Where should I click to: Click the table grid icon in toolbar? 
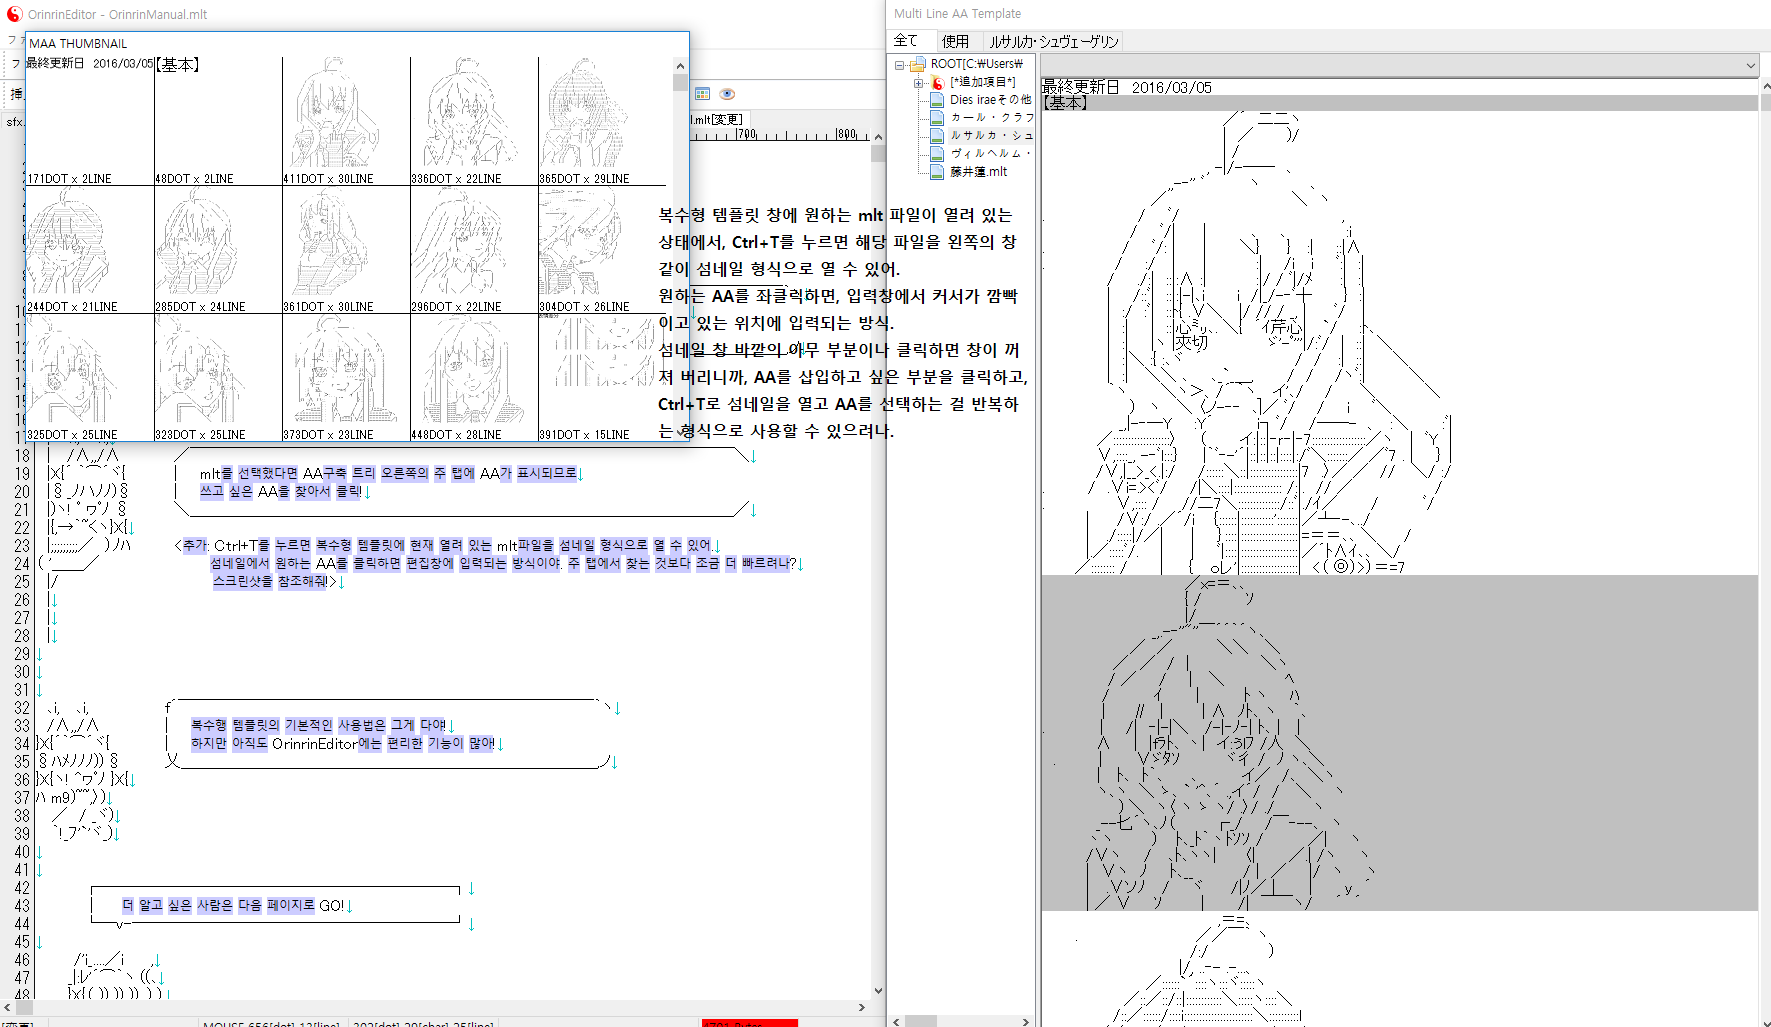pyautogui.click(x=702, y=94)
